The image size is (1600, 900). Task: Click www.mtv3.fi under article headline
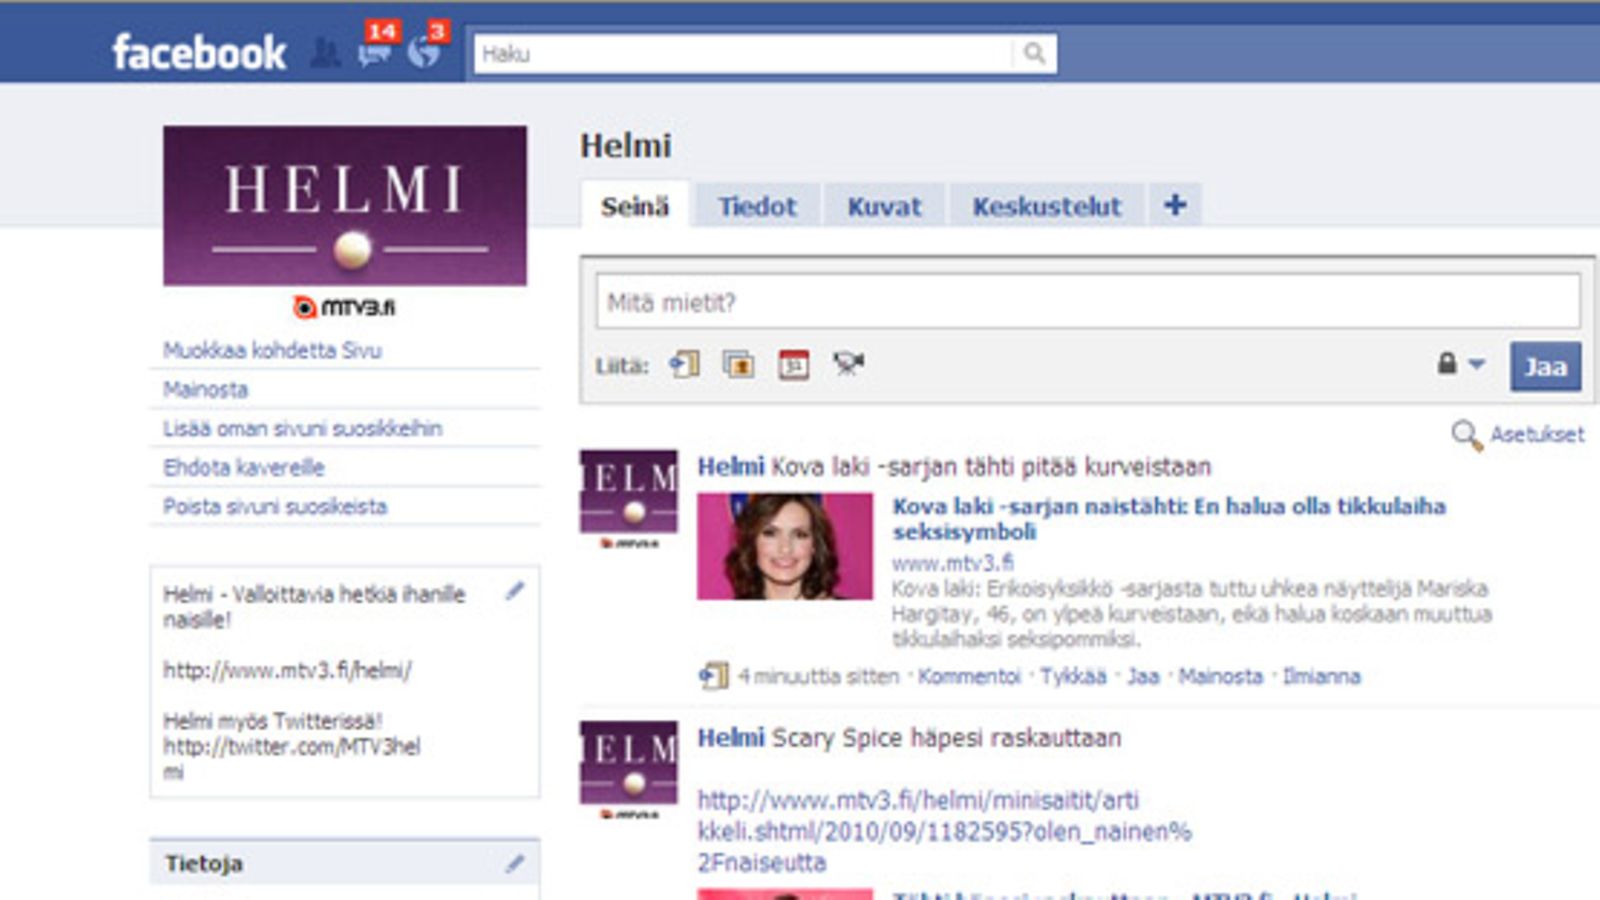click(x=952, y=562)
